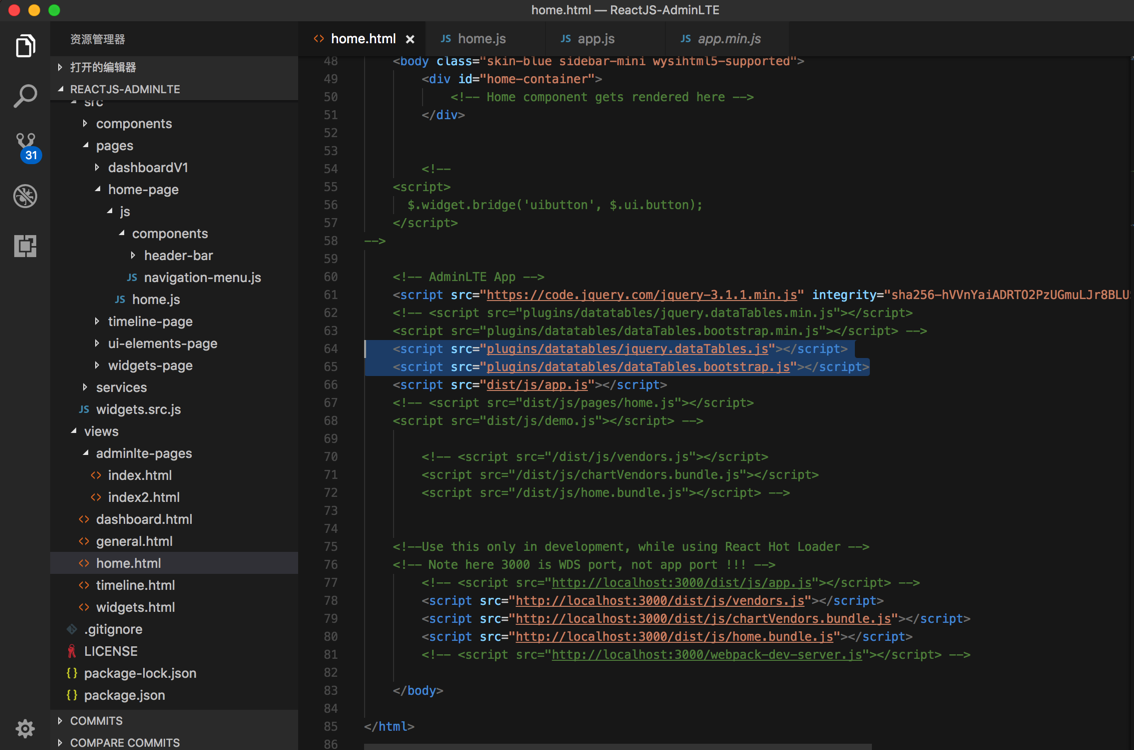Open package.json from the explorer
The height and width of the screenshot is (750, 1134).
tap(124, 695)
